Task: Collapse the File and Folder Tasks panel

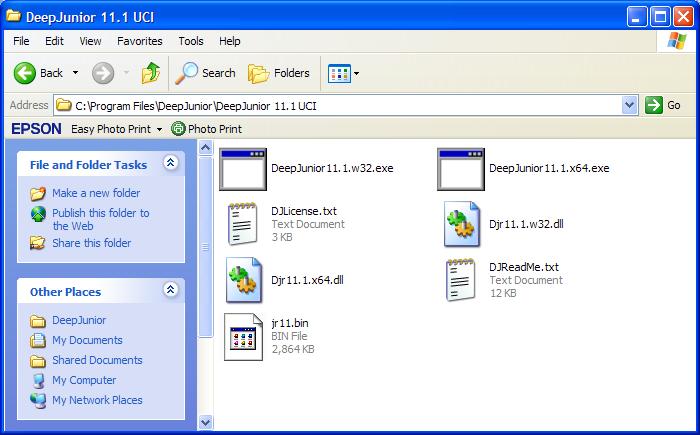Action: [170, 164]
